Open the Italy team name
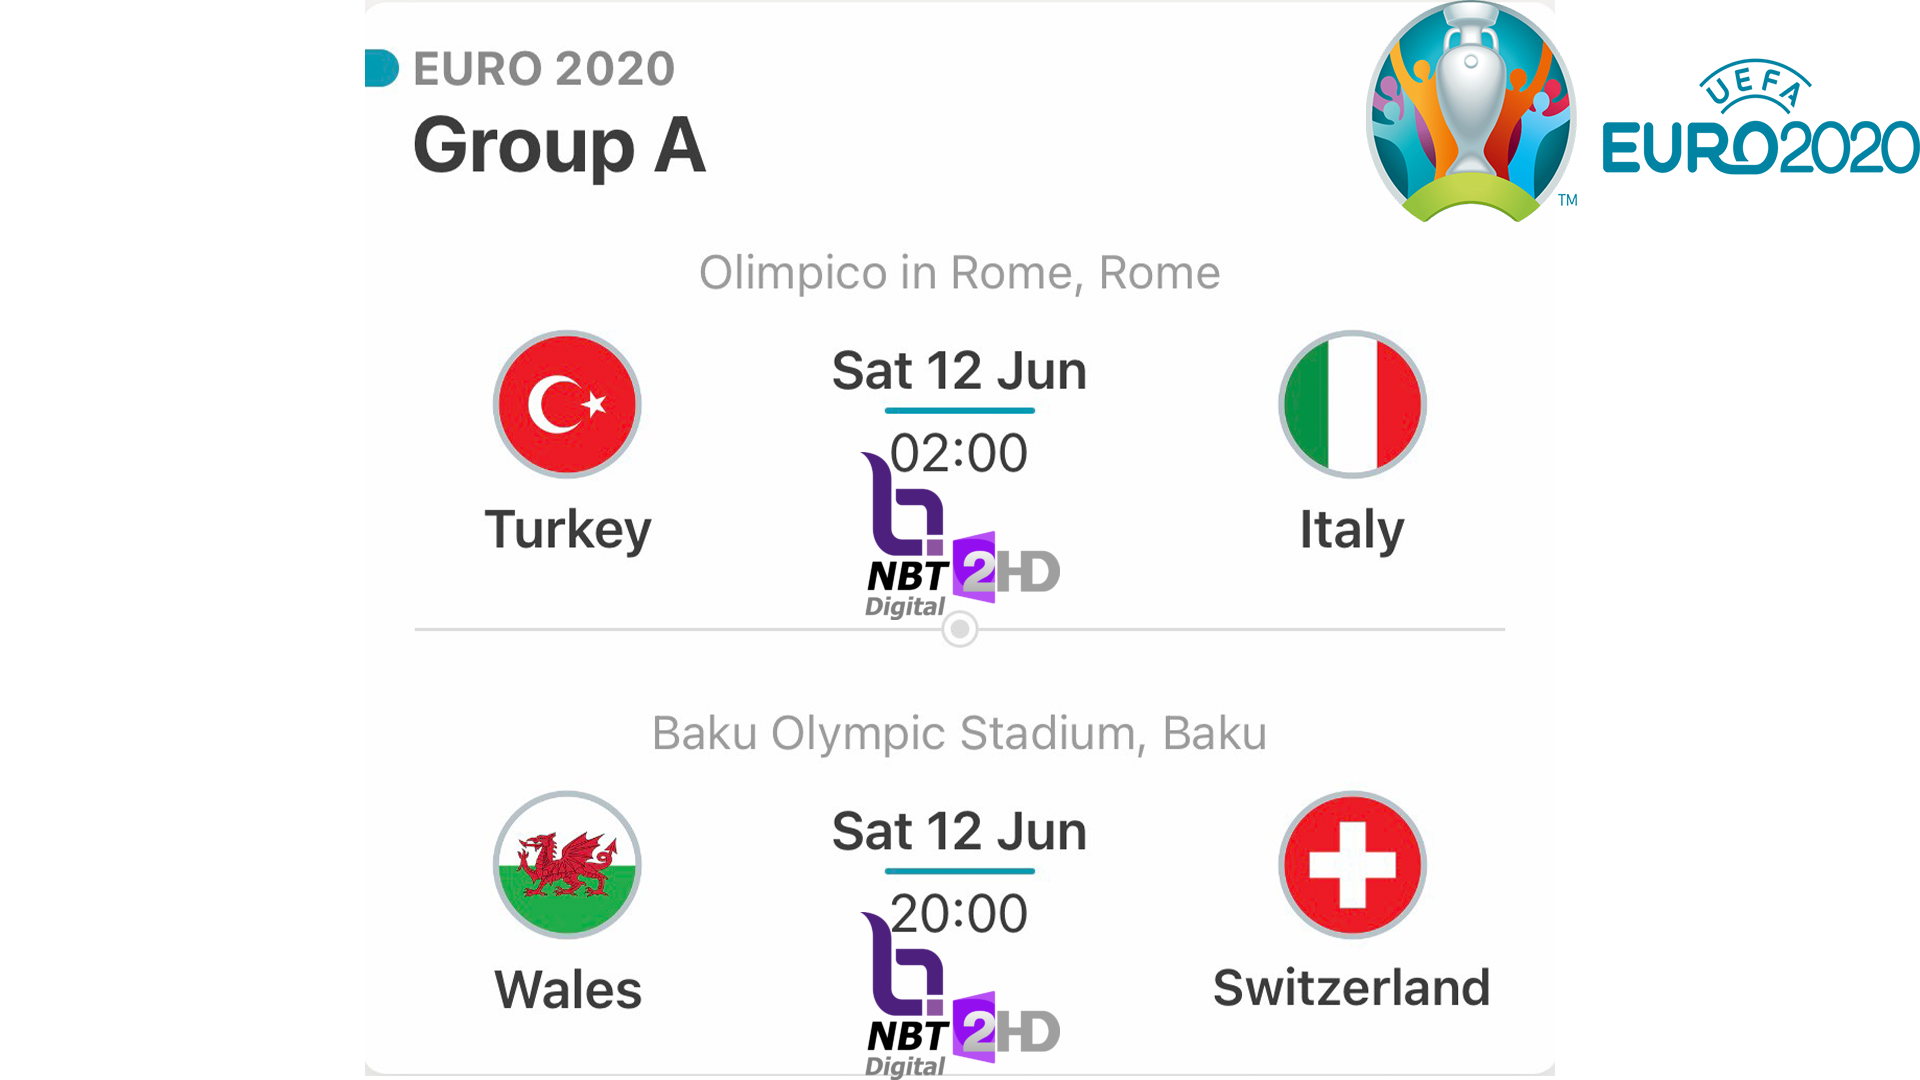The height and width of the screenshot is (1080, 1920). [1352, 530]
